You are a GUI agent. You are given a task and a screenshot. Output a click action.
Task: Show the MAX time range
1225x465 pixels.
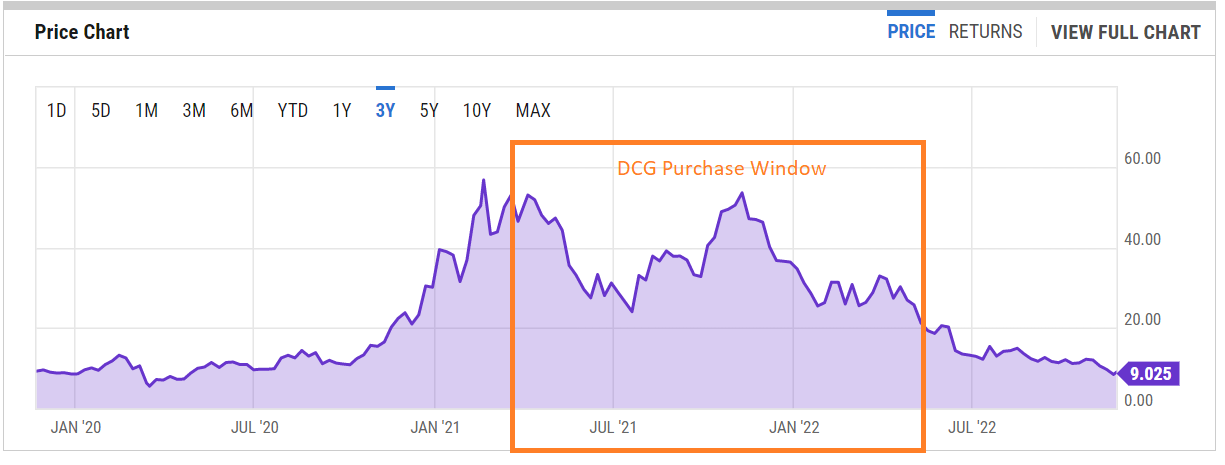tap(533, 110)
